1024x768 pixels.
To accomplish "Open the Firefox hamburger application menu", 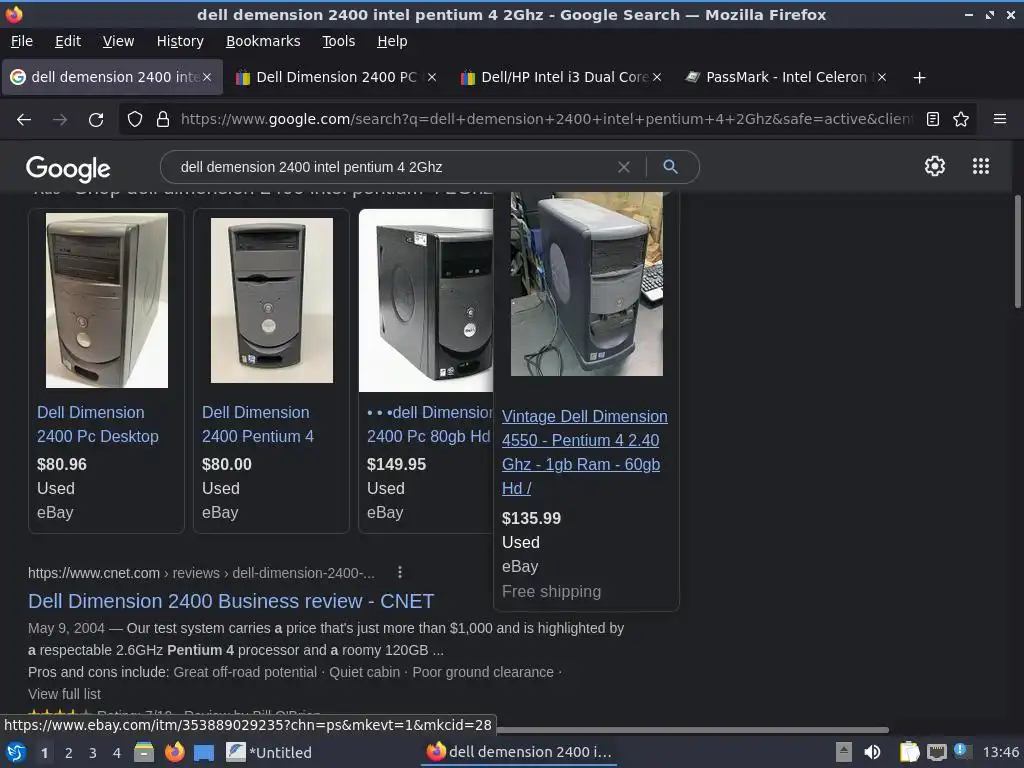I will point(999,119).
